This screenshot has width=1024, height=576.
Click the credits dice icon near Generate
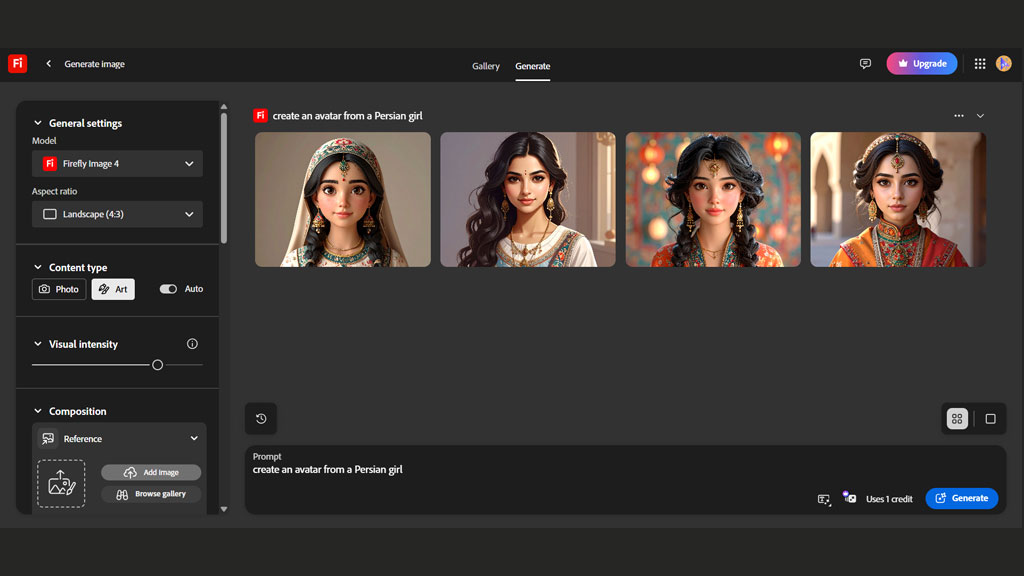coord(850,497)
